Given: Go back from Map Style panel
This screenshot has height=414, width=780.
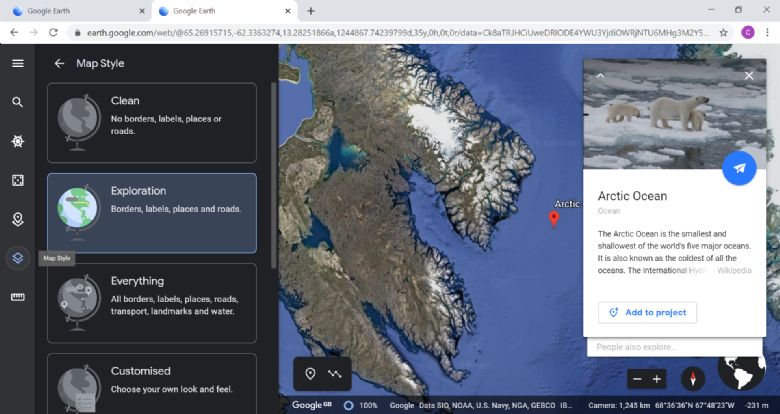Looking at the screenshot, I should pos(59,63).
